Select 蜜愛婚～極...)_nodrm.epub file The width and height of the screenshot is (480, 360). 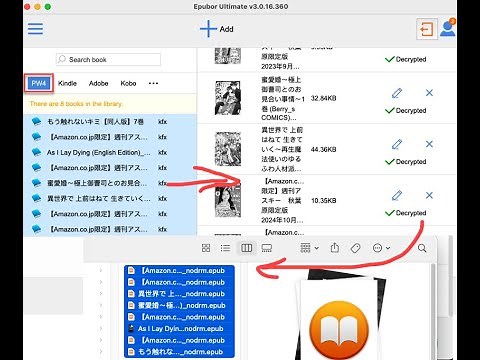click(x=179, y=305)
